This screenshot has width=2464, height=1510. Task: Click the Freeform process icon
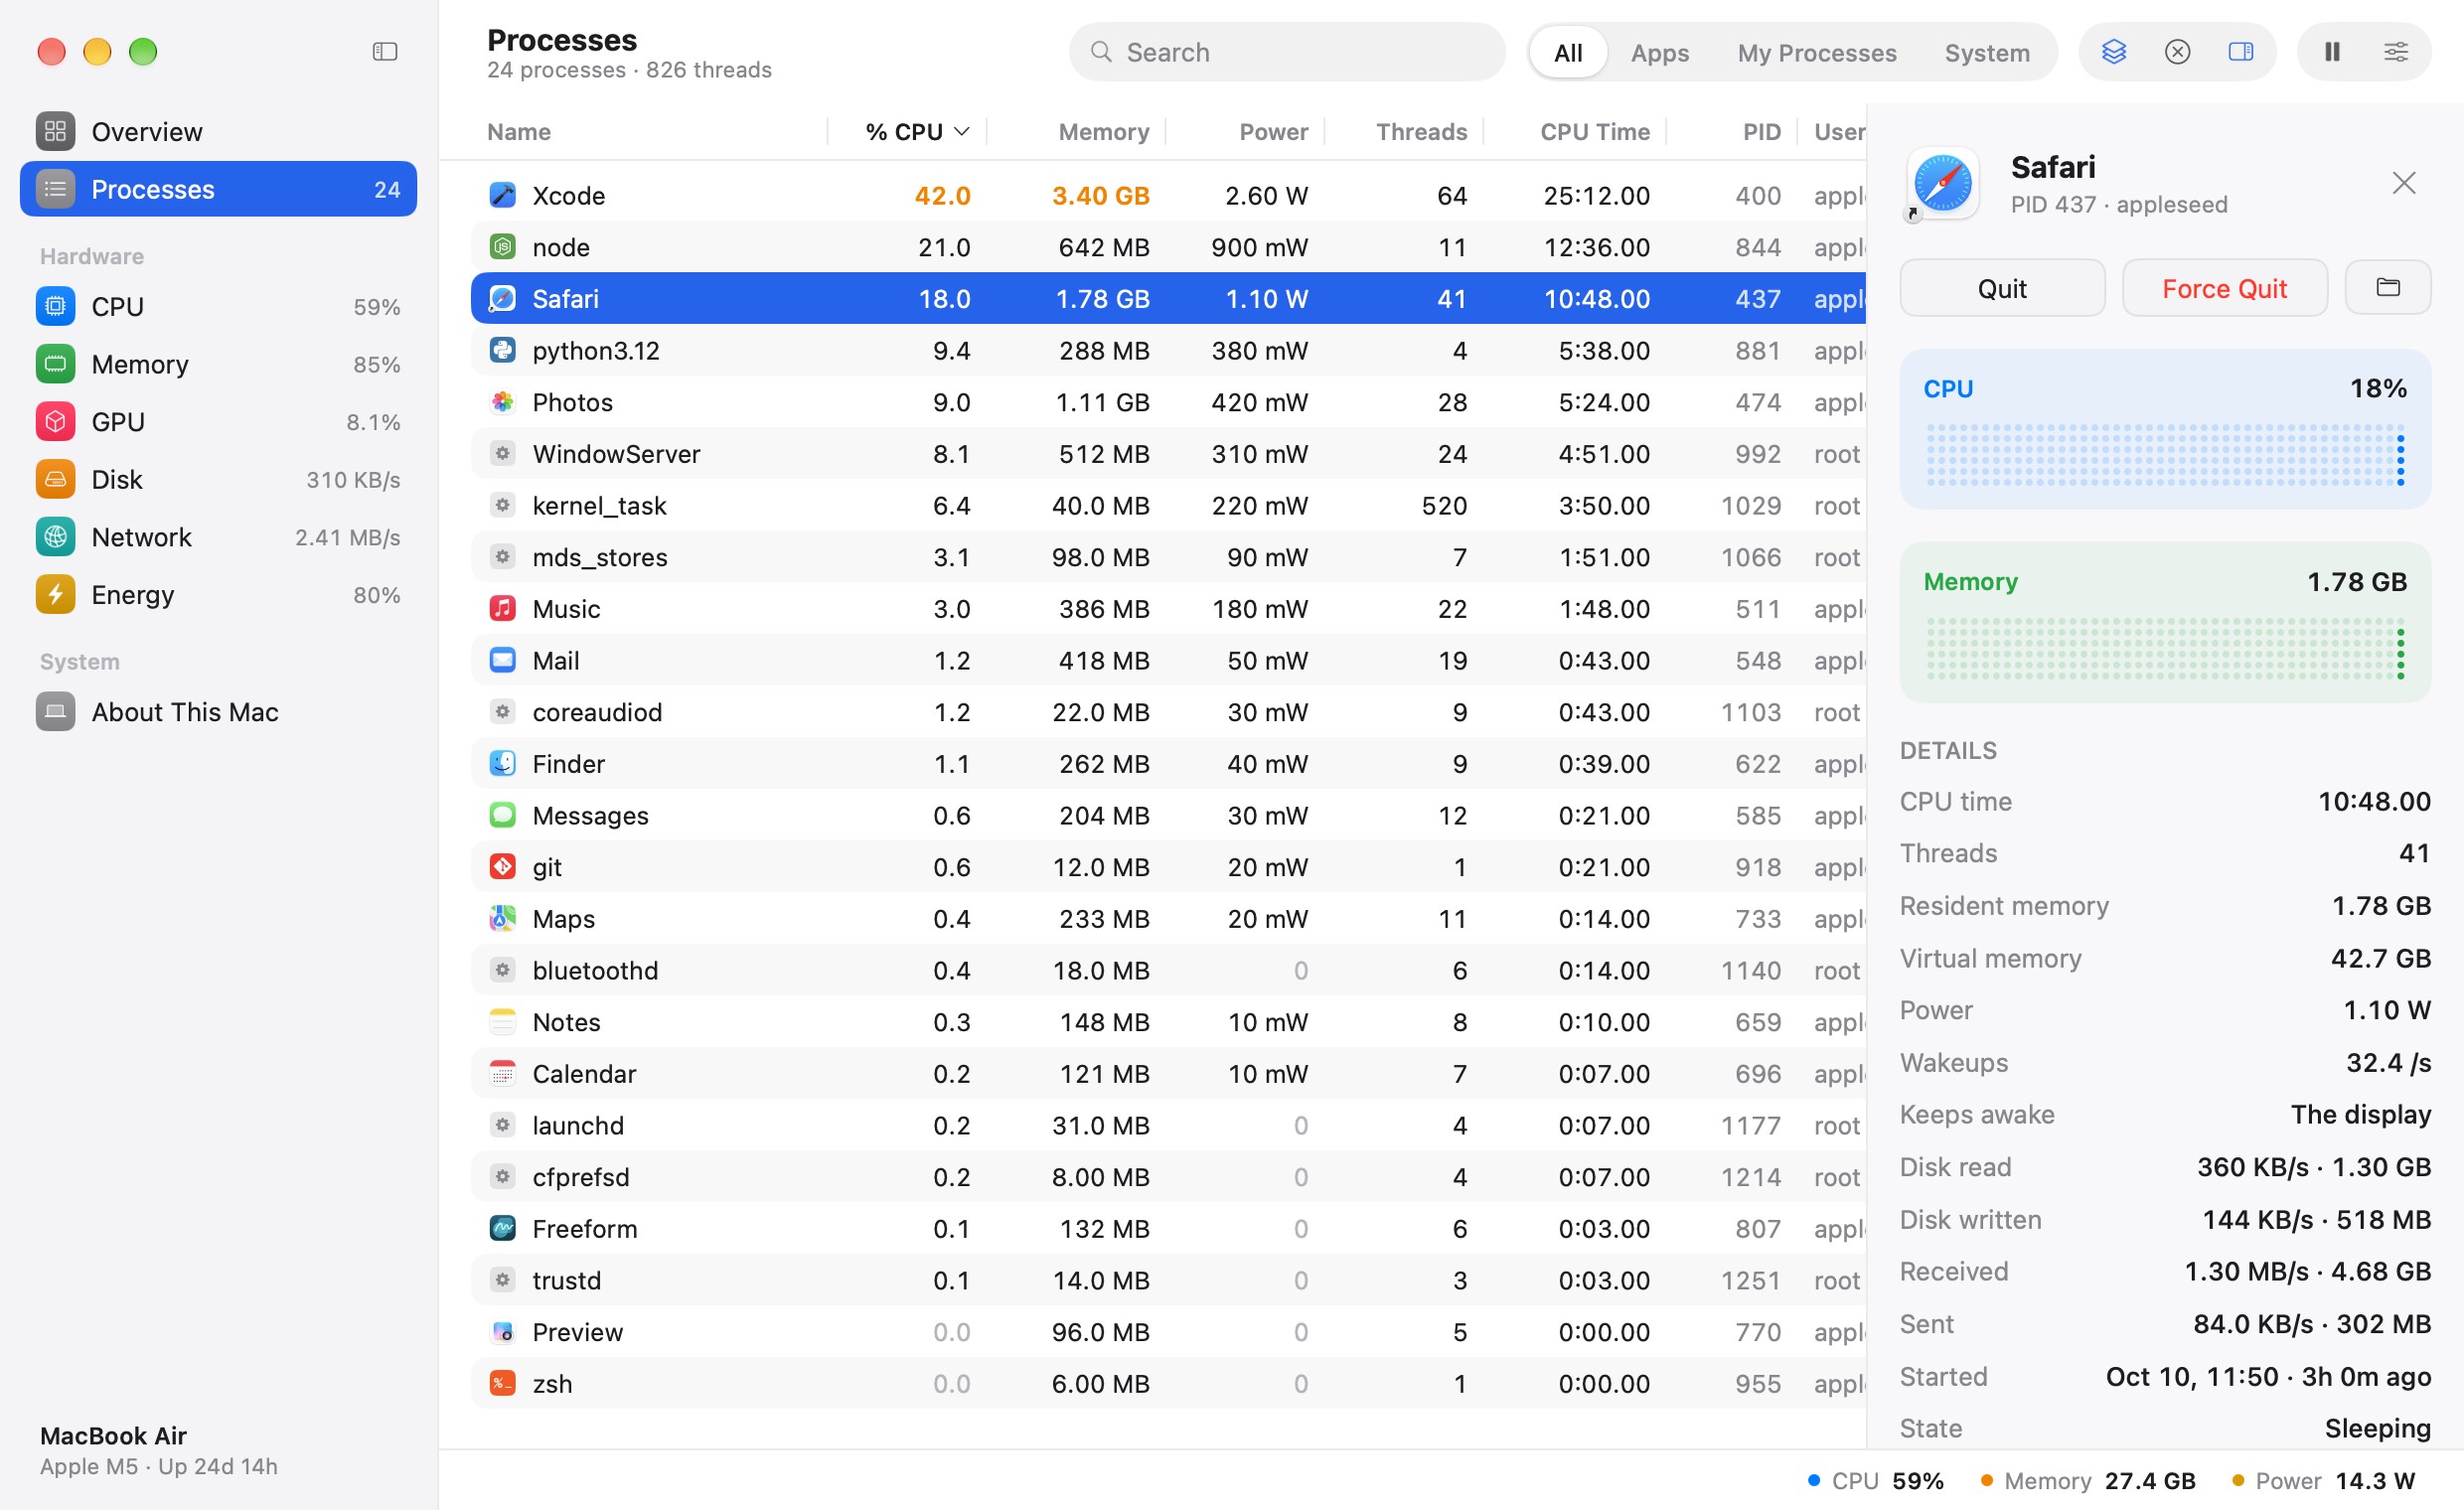tap(502, 1228)
